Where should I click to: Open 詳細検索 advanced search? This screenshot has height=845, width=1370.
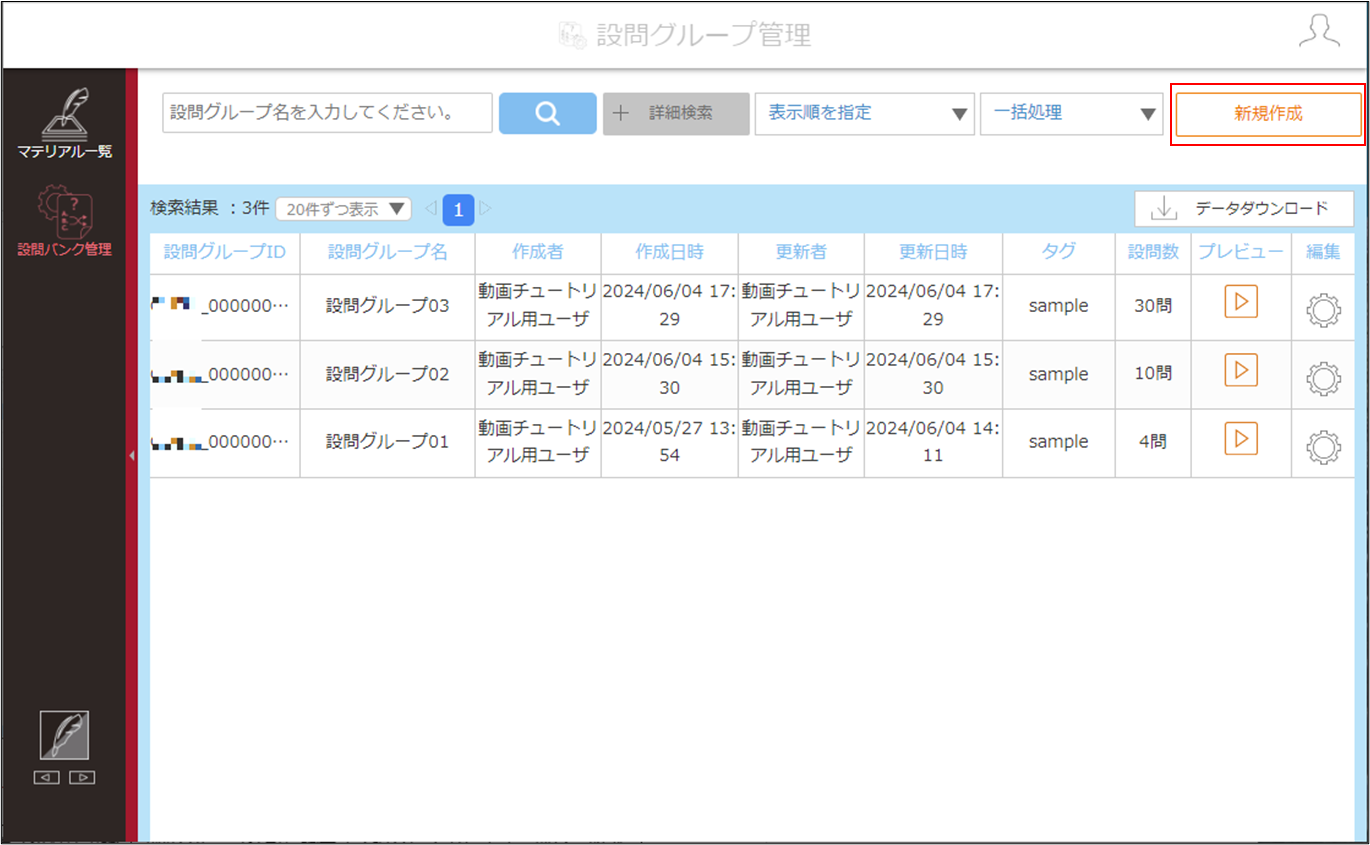tap(676, 113)
